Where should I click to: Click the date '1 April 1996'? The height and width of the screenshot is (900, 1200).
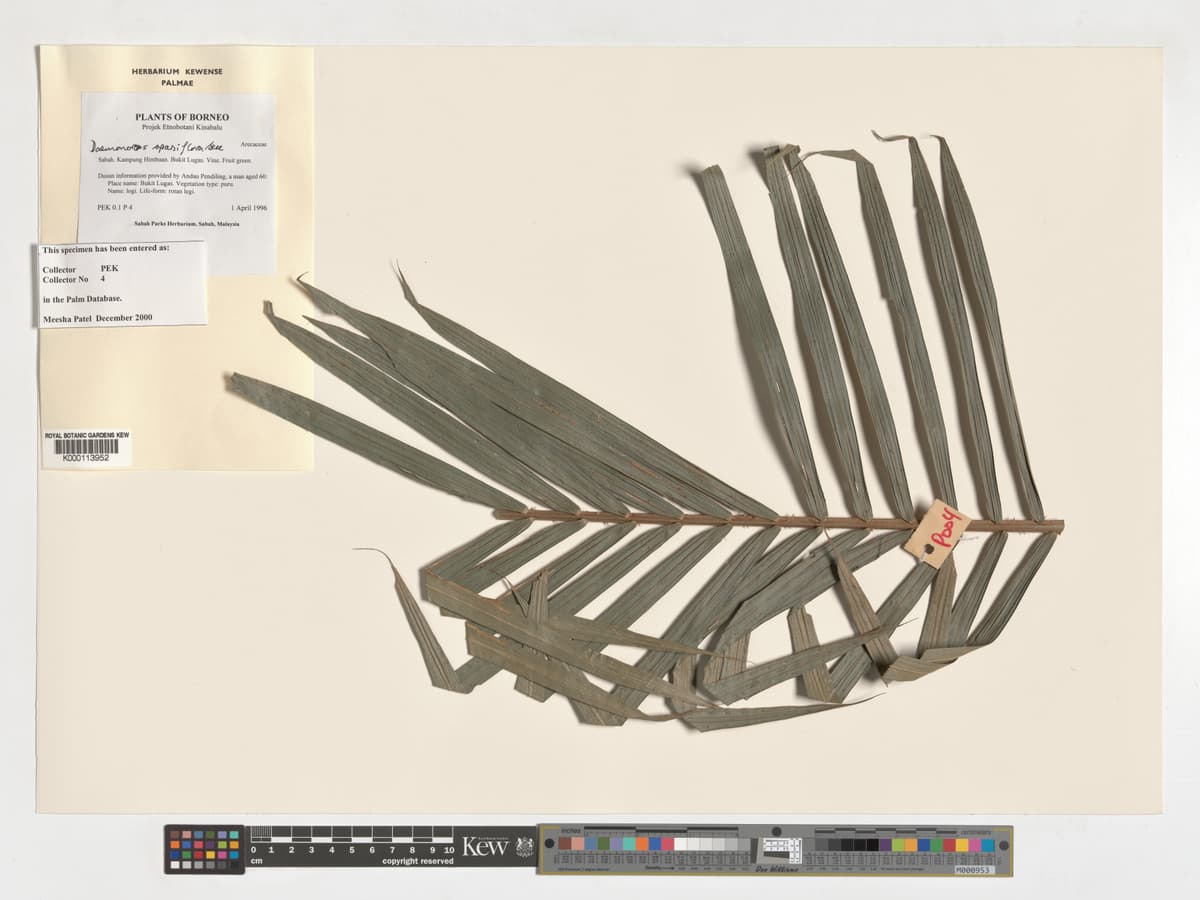point(247,207)
